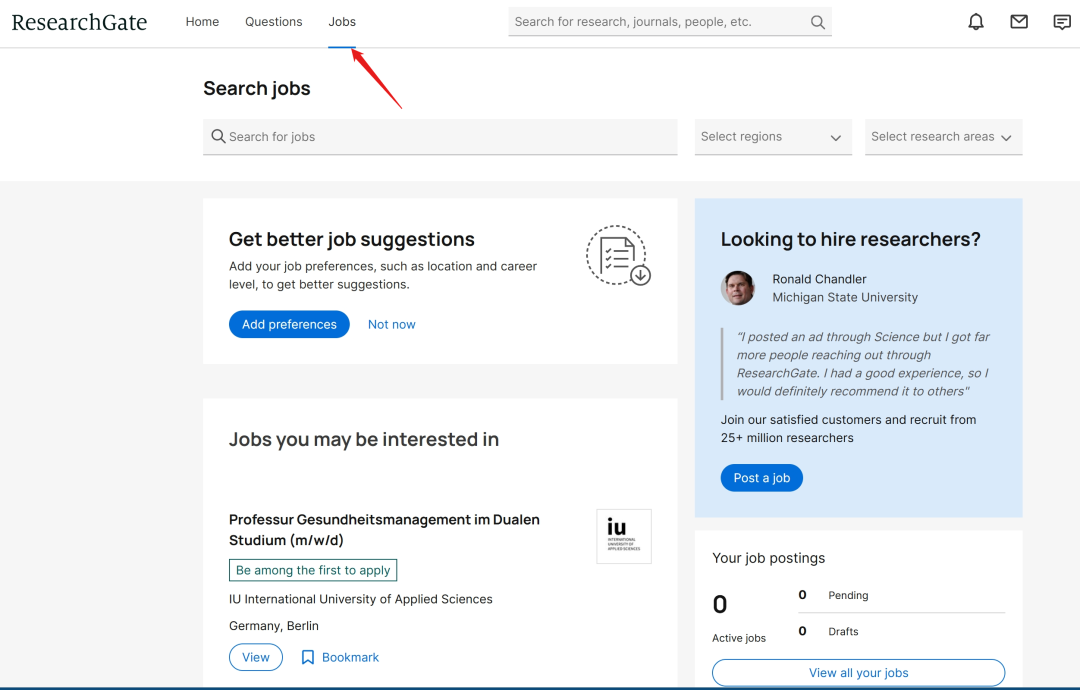This screenshot has width=1080, height=690.
Task: Click the Pending postings count row
Action: pos(902,595)
